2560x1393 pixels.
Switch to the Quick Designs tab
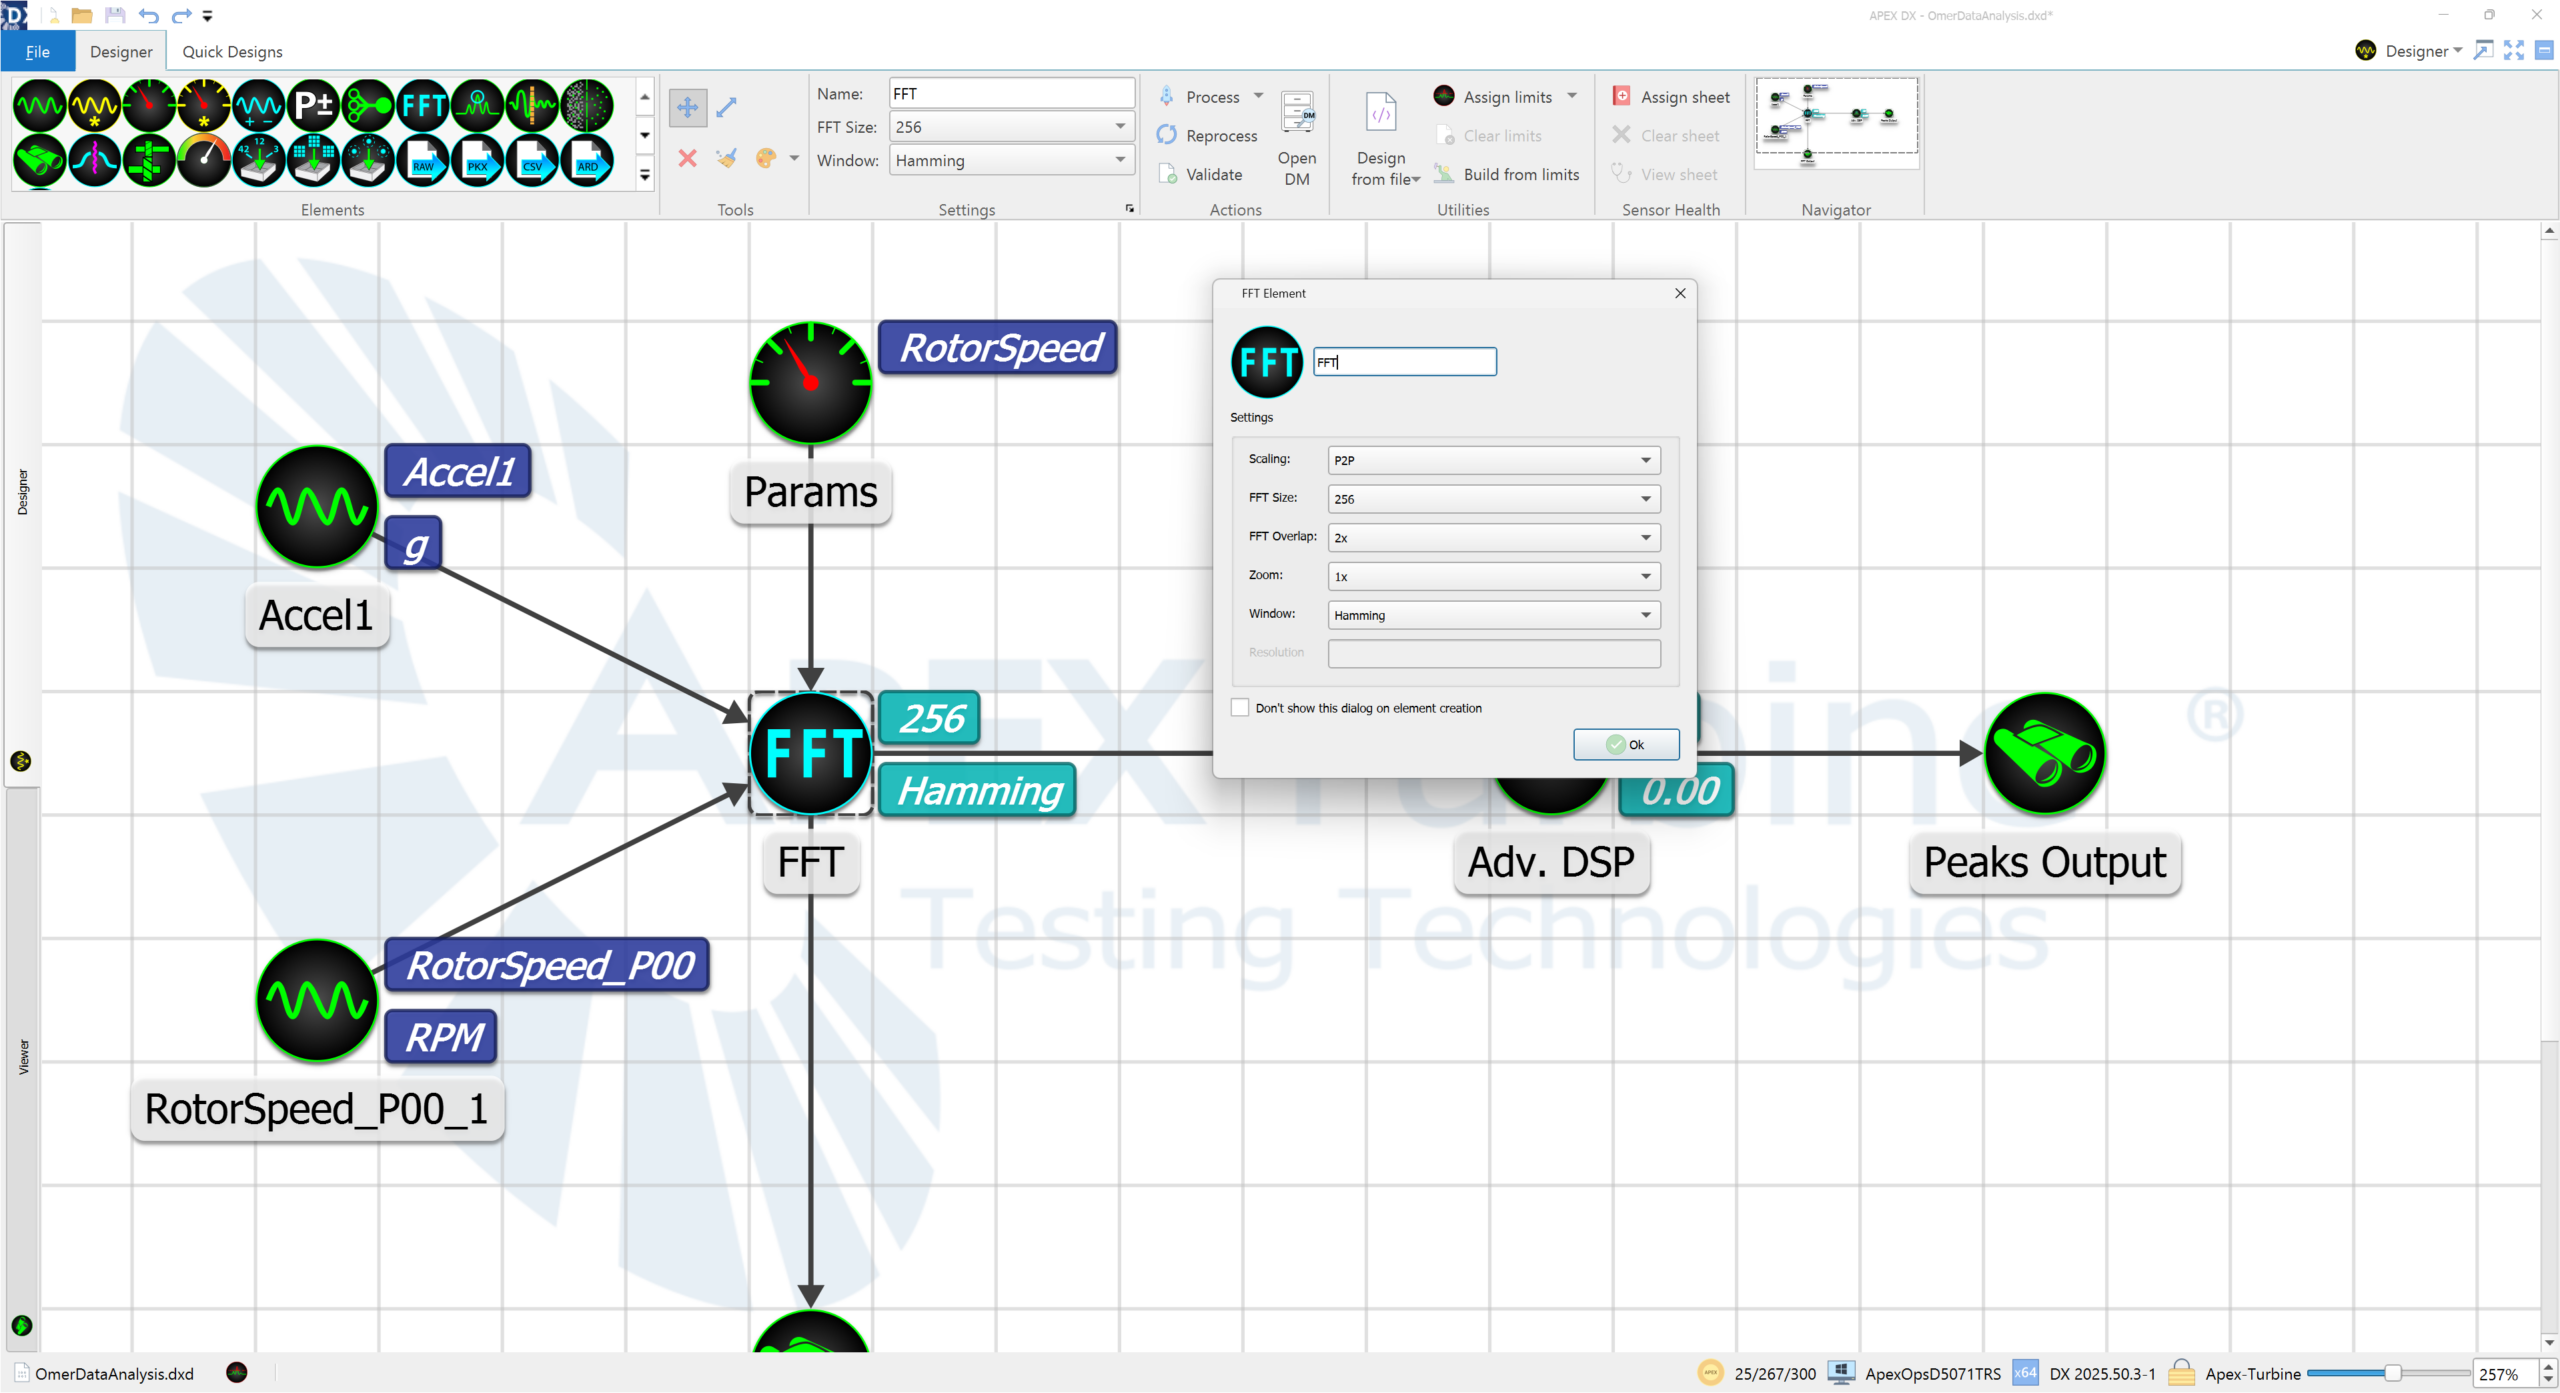(x=232, y=52)
